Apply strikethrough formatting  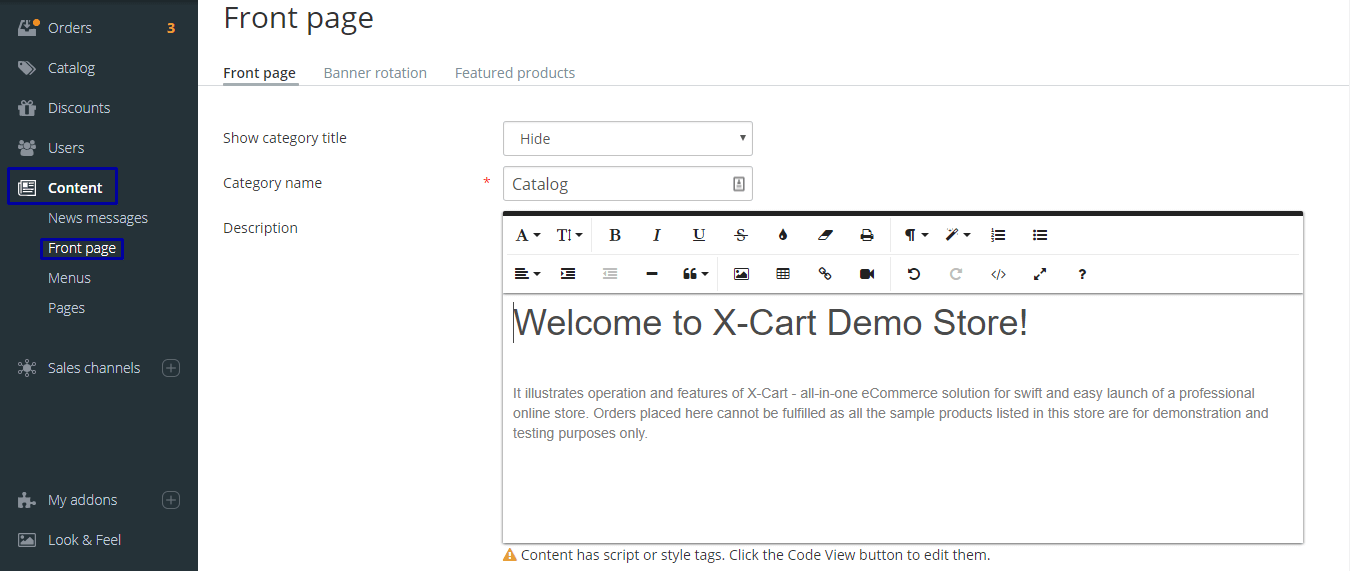pos(741,235)
